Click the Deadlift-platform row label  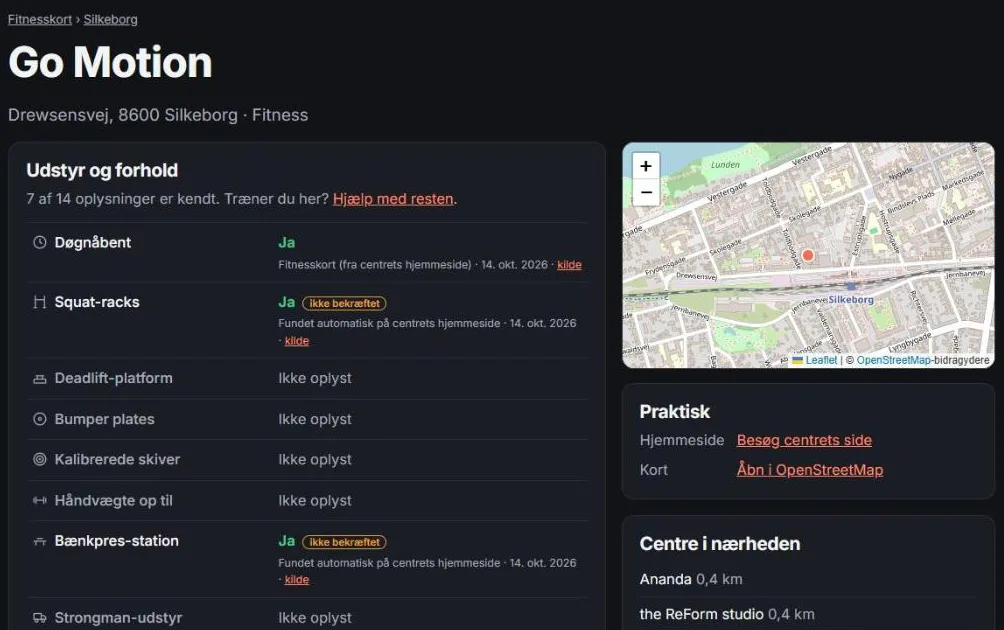tap(113, 378)
